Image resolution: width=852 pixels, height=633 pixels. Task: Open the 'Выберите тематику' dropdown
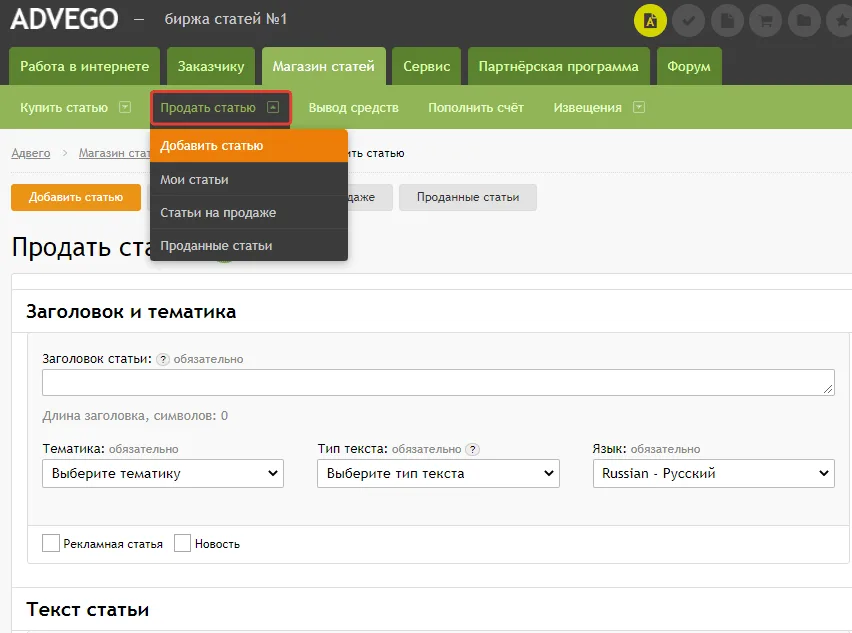(x=163, y=473)
